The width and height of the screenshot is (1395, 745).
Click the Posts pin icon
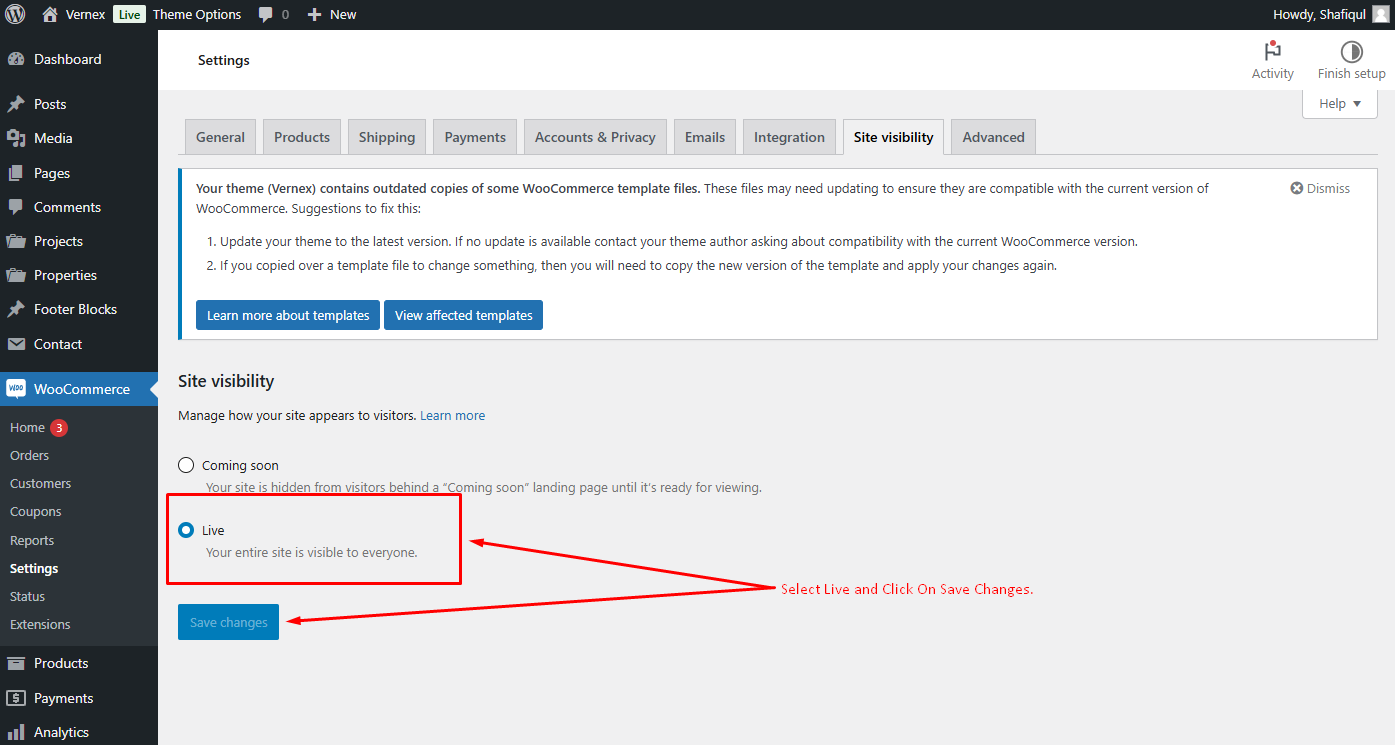point(16,104)
